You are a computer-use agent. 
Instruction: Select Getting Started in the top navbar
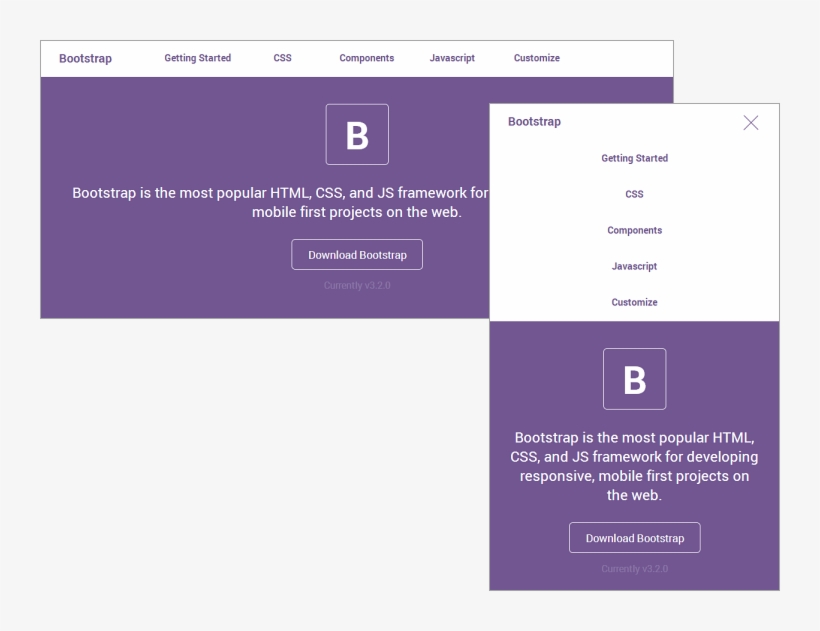click(x=197, y=58)
